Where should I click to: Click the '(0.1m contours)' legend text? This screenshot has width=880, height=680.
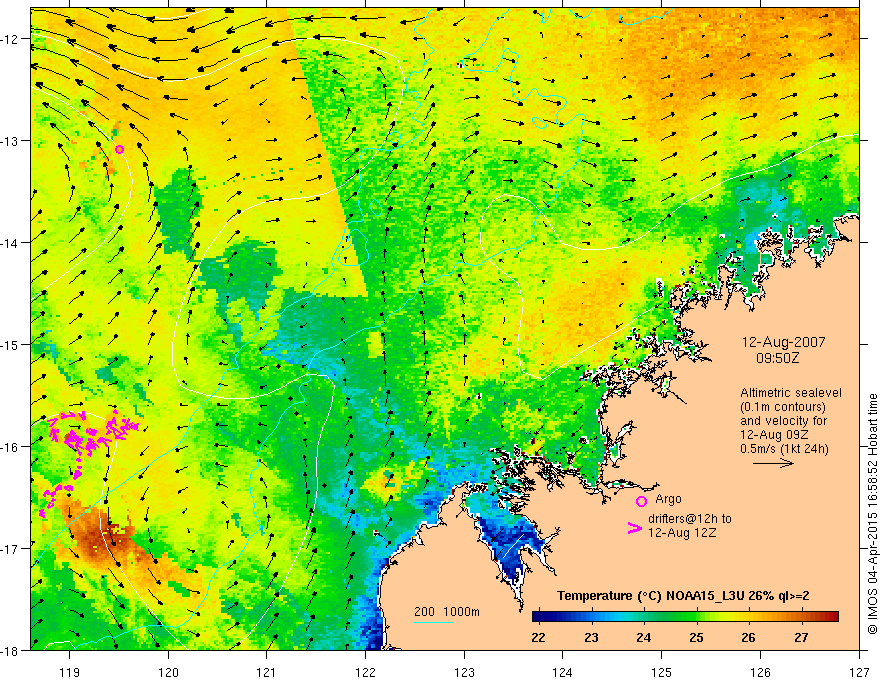[783, 407]
